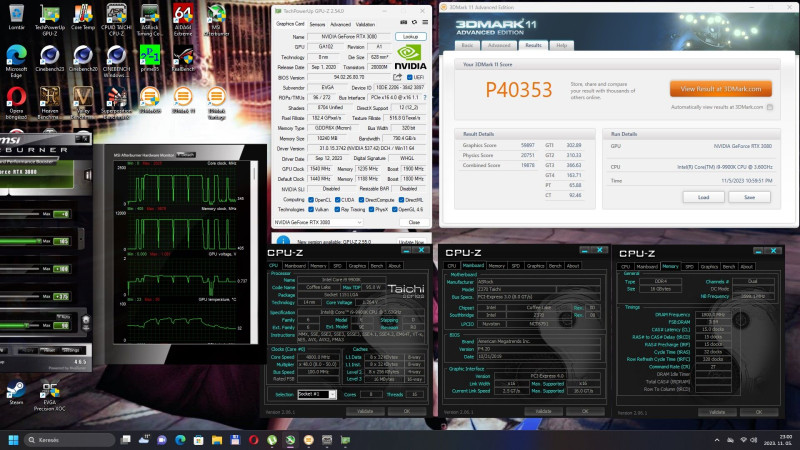Toggle DirectCompute checkbox in GPU-Z

(361, 200)
